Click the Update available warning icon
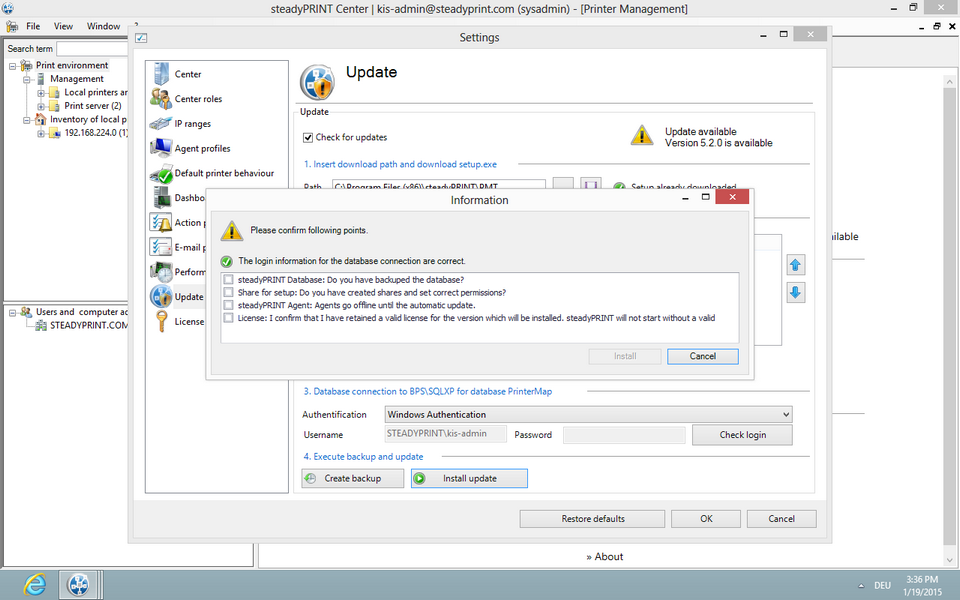 pos(642,136)
